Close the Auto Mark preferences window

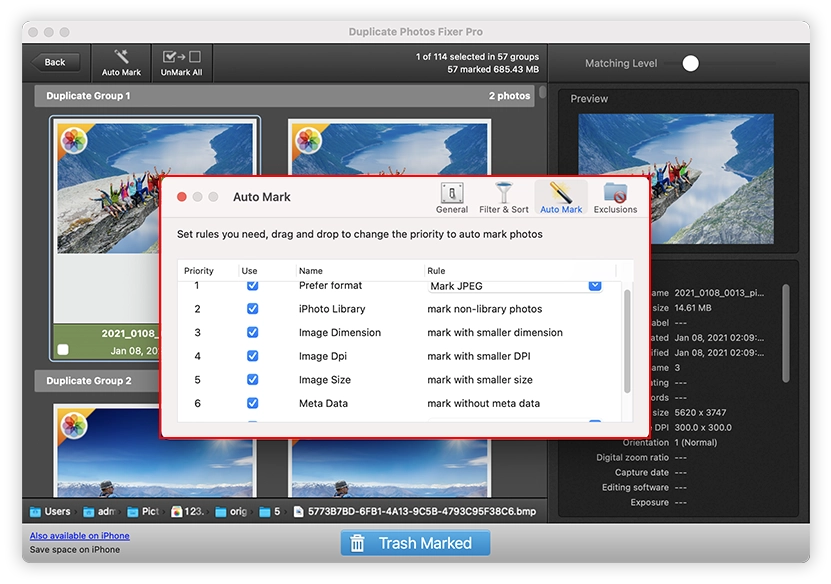[182, 197]
